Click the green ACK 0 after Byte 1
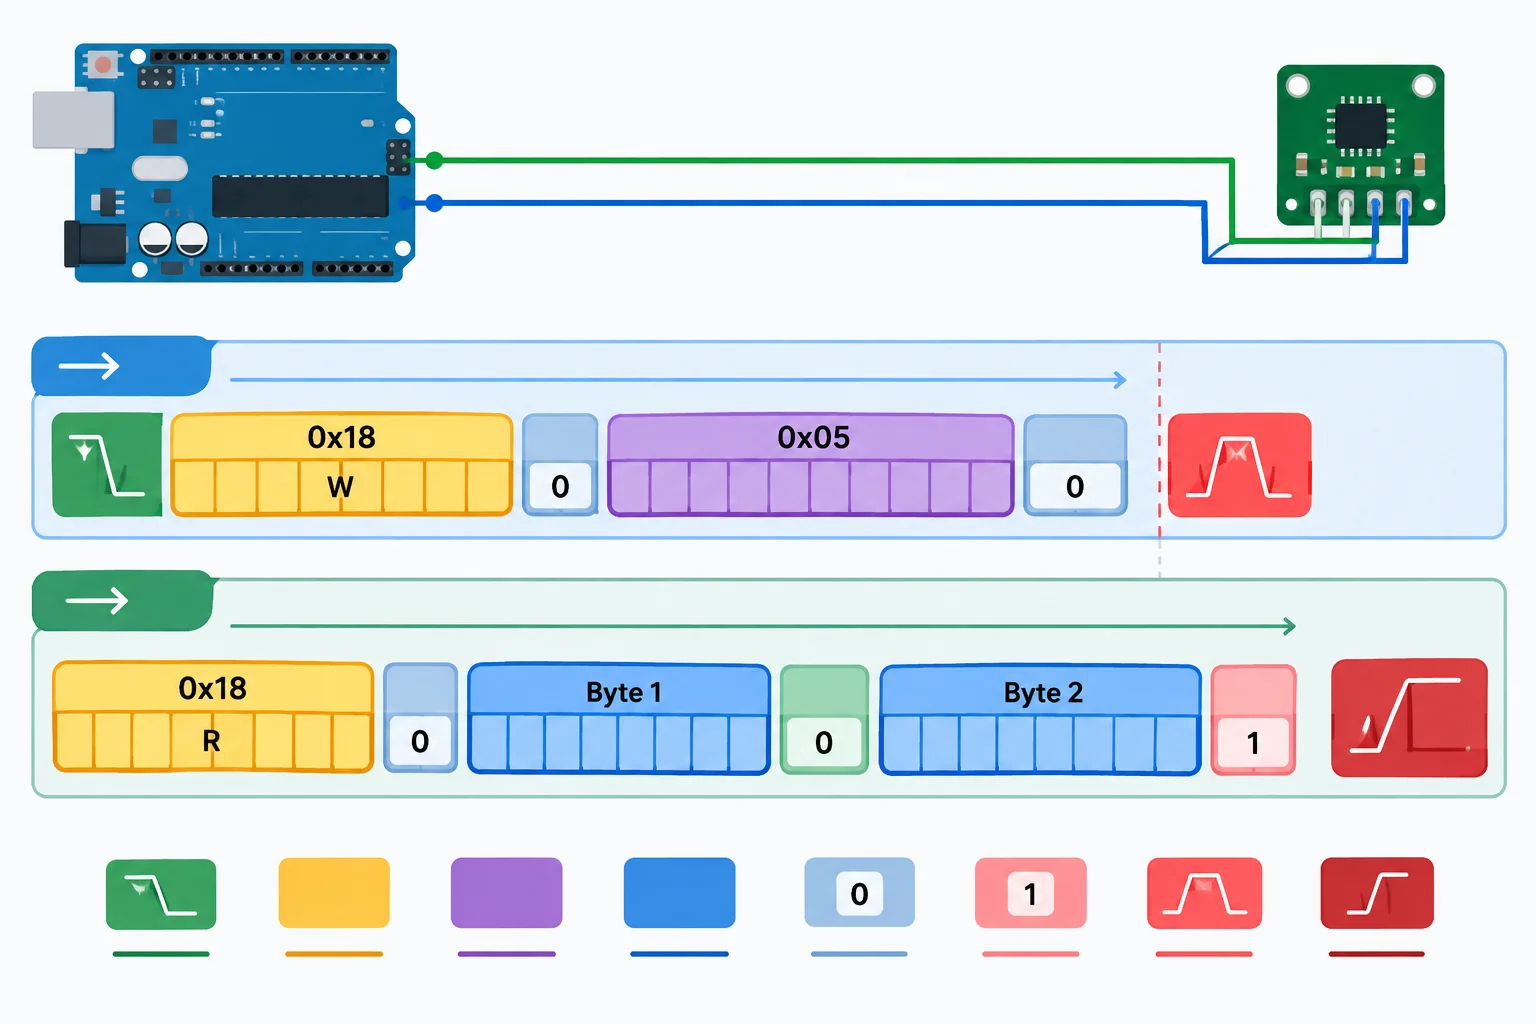This screenshot has height=1024, width=1536. (x=824, y=719)
